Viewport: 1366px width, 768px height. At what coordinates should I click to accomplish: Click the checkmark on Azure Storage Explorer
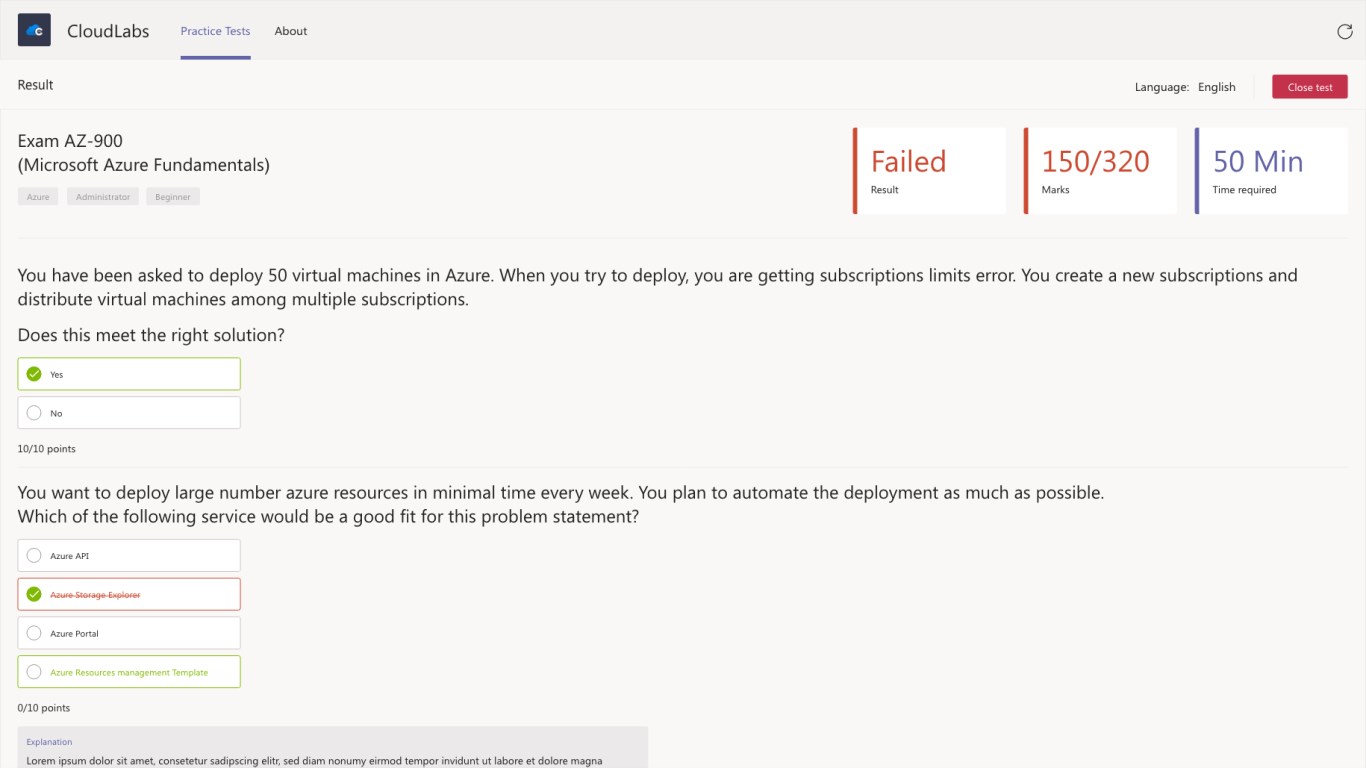[34, 594]
